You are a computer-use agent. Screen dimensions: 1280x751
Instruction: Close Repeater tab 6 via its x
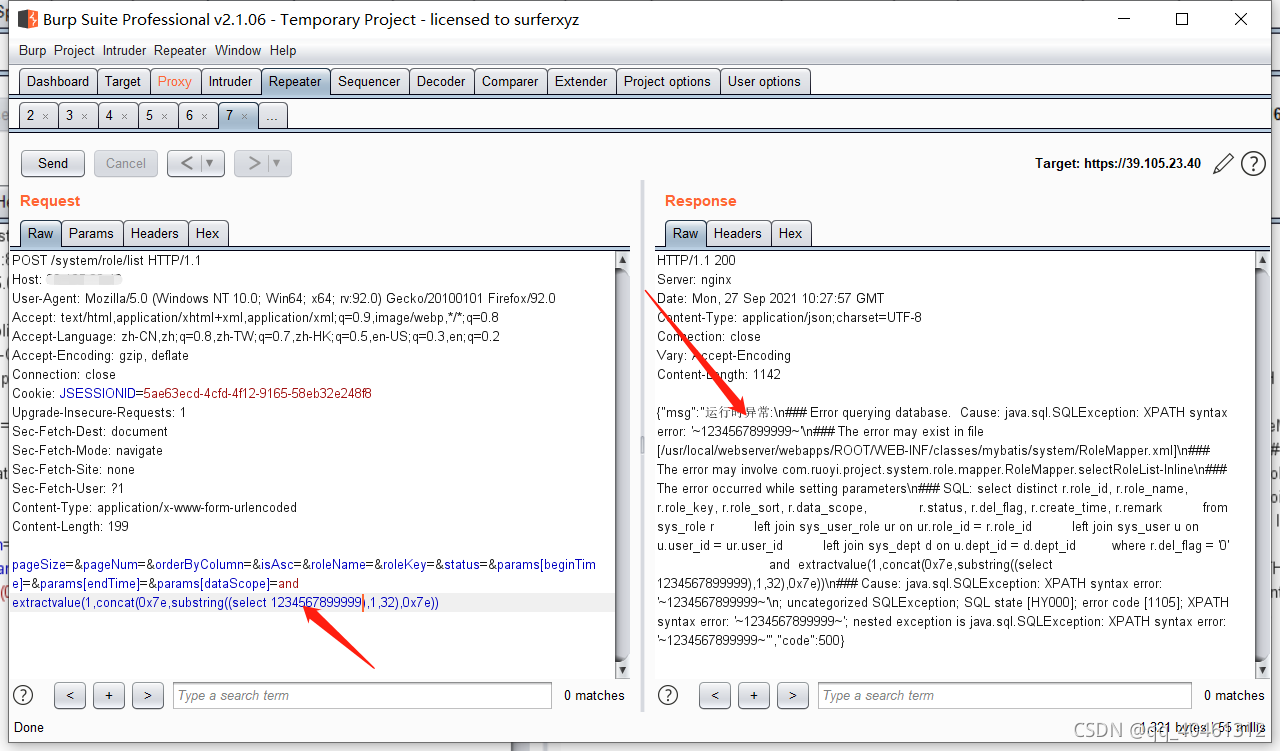click(x=204, y=117)
